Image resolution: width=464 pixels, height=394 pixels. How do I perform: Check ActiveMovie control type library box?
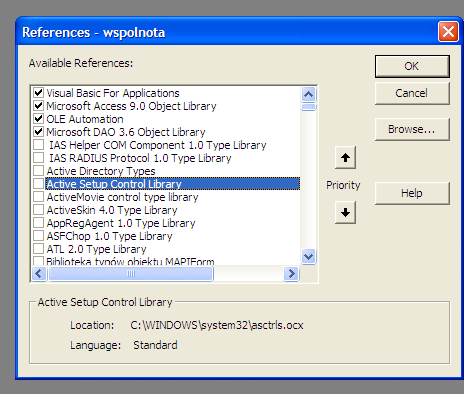(x=38, y=196)
